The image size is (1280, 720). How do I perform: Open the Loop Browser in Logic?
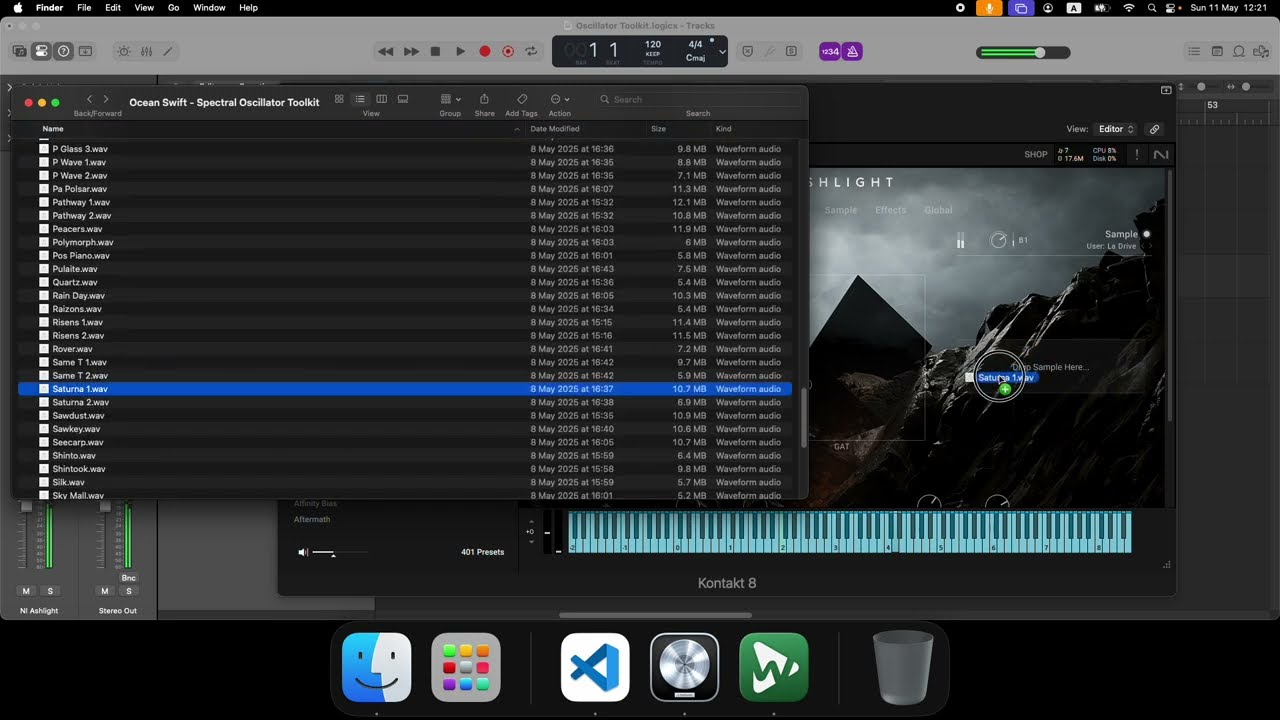tap(1239, 51)
